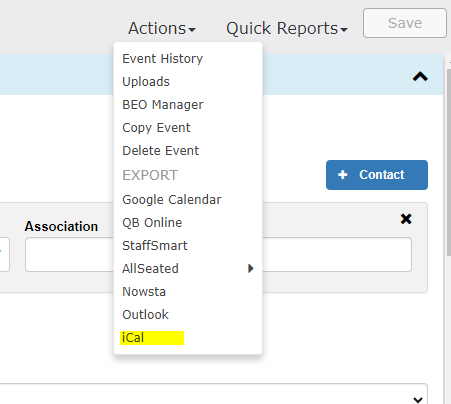The height and width of the screenshot is (404, 451).
Task: Select QB Online export option
Action: 152,223
